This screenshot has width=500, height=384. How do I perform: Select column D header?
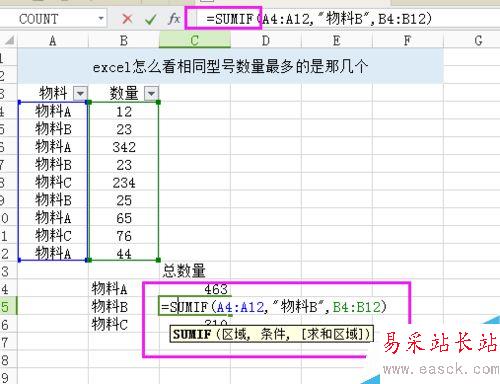click(266, 41)
